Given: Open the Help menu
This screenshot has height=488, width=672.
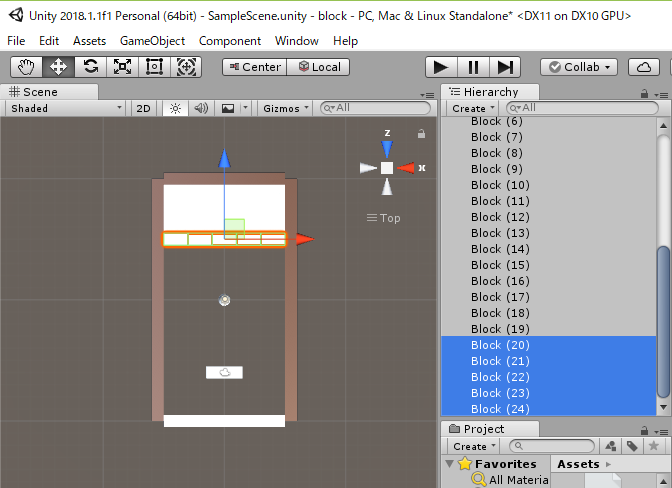Looking at the screenshot, I should tap(345, 41).
